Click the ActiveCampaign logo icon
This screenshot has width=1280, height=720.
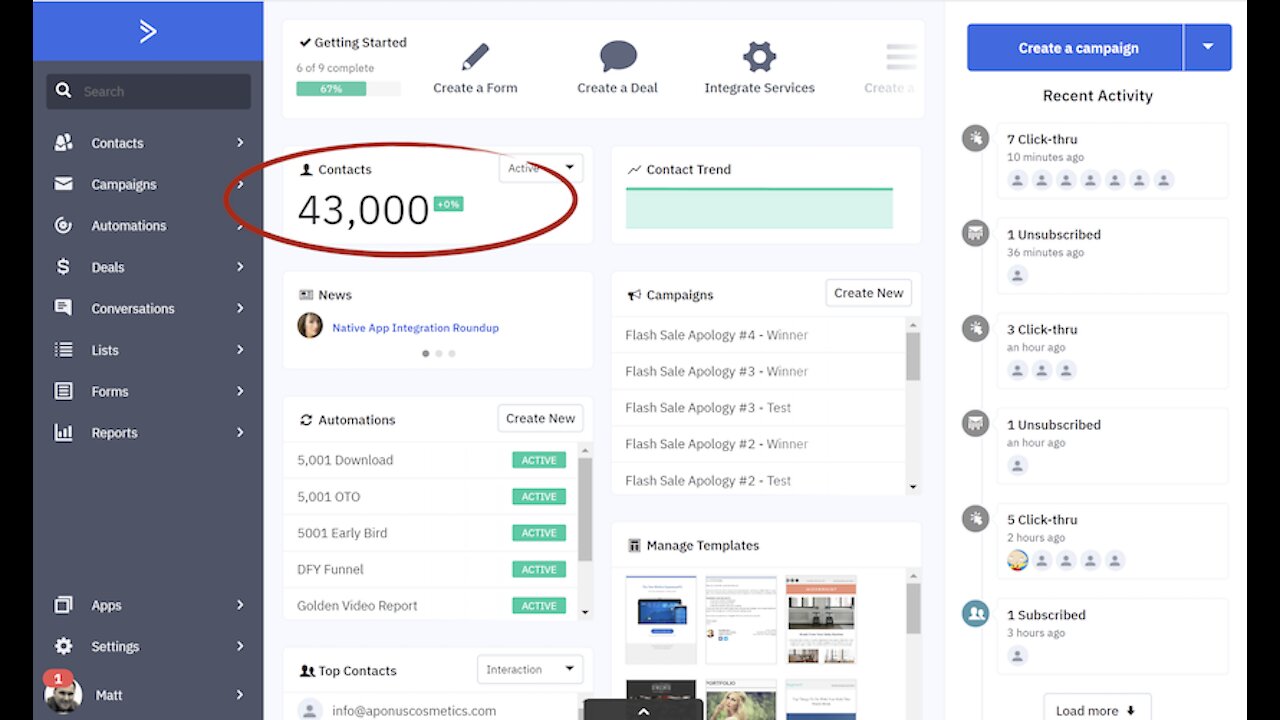pos(148,31)
